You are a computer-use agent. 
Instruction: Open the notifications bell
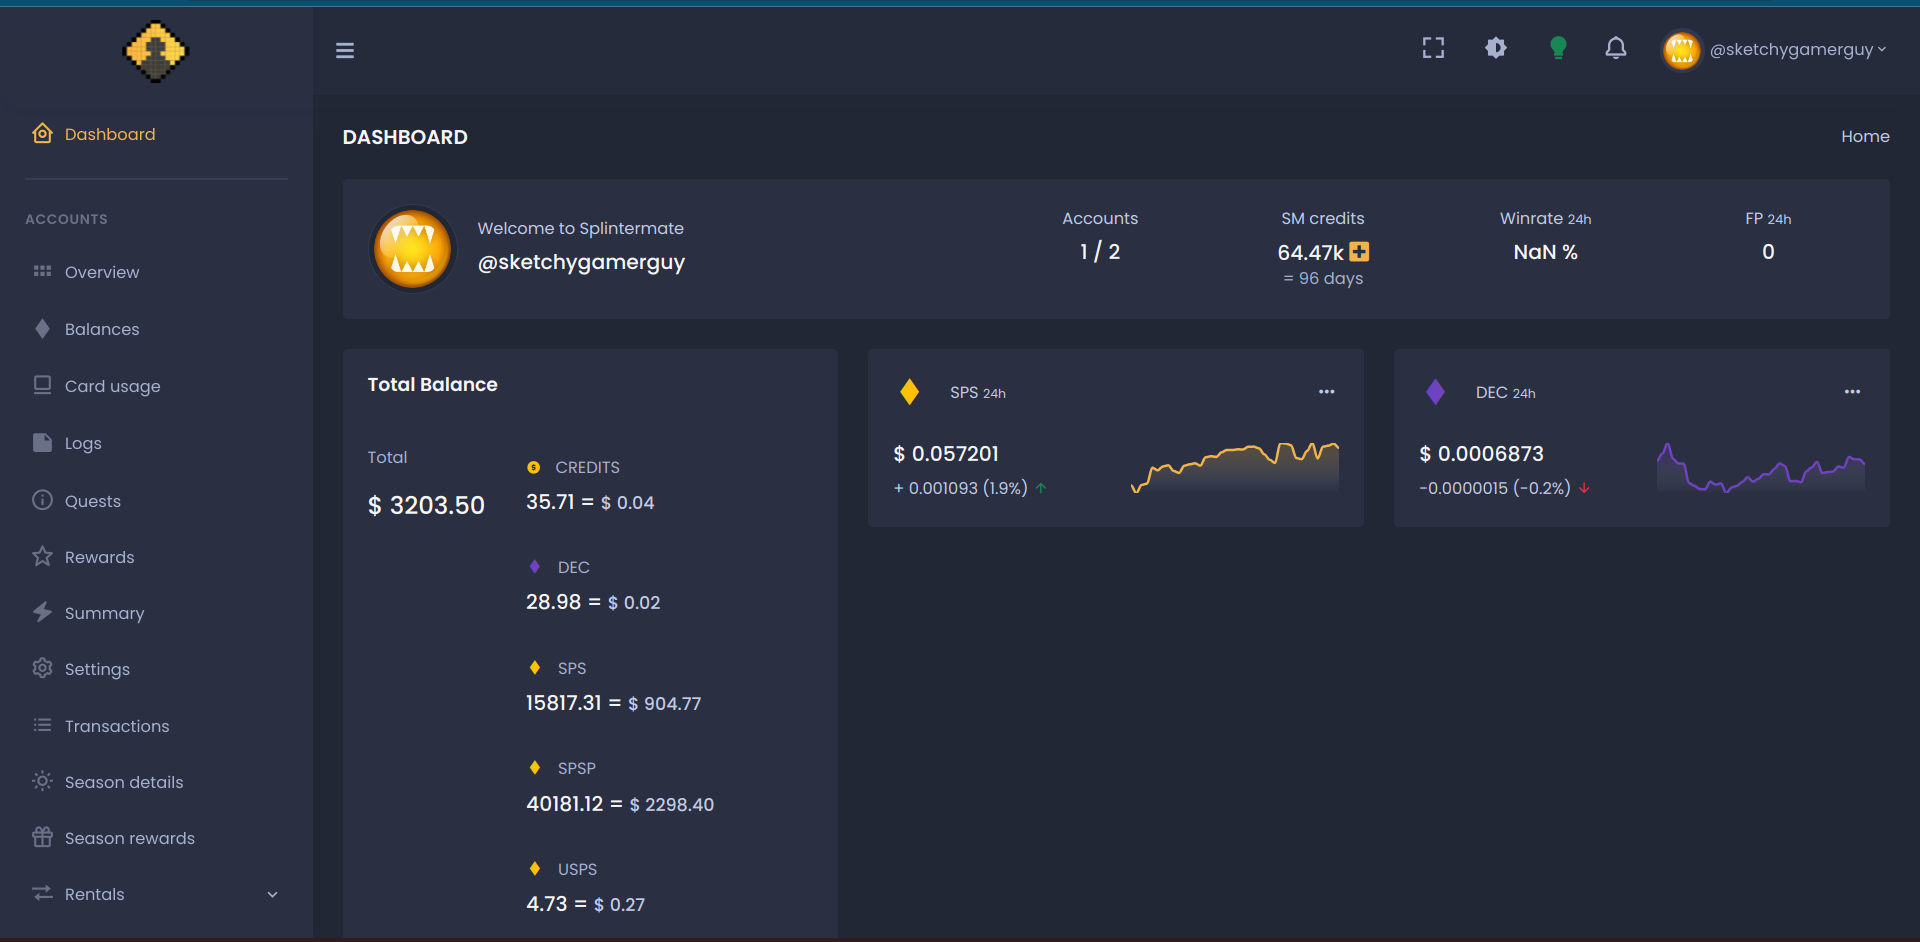pos(1616,48)
